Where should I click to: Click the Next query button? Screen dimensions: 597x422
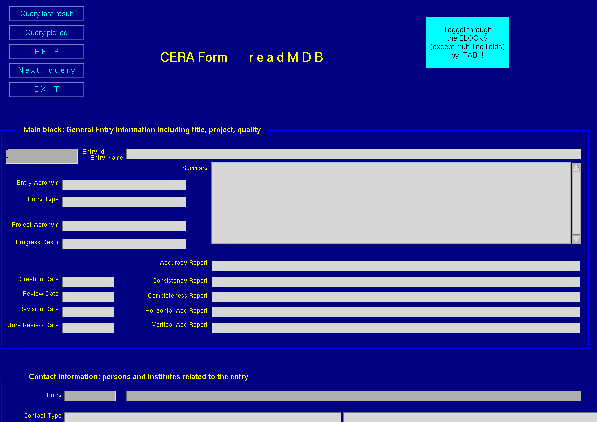click(46, 70)
